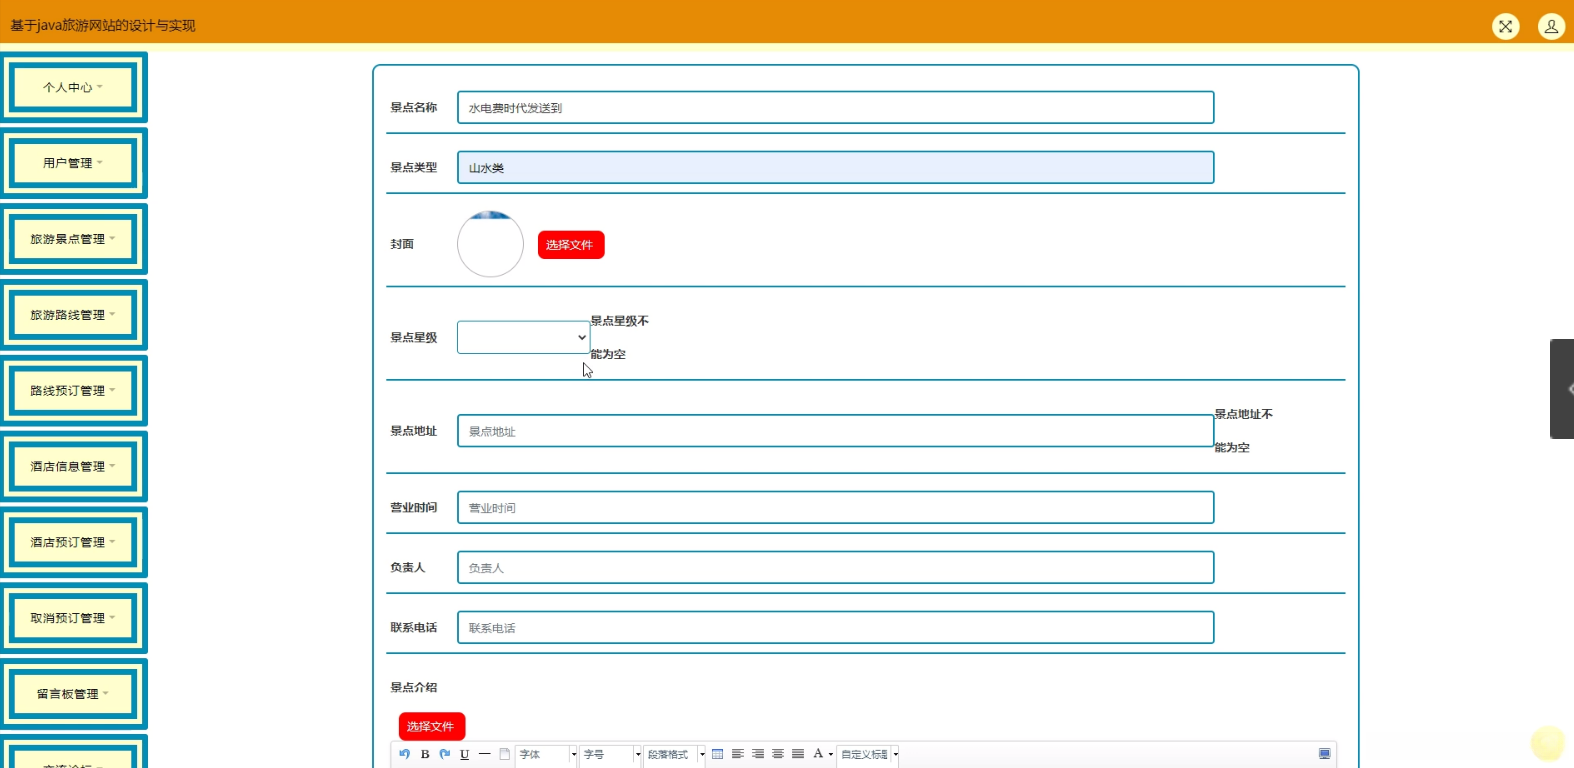Click the 景点类型 field showing 山水类
Screen dimensions: 1574x768
(x=835, y=168)
